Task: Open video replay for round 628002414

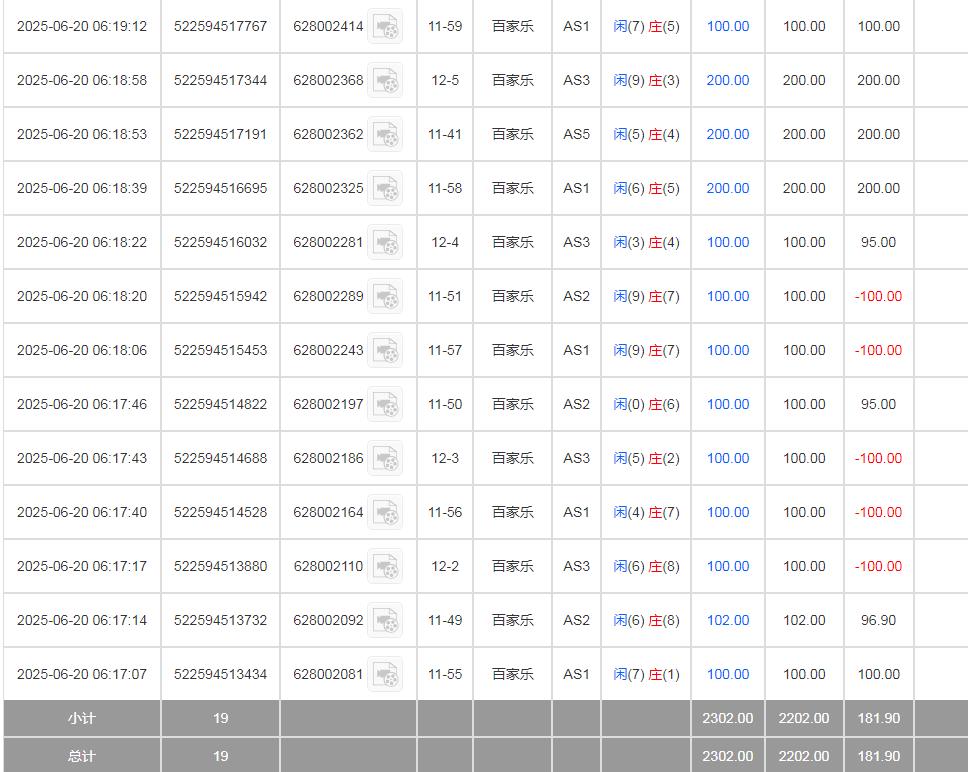Action: coord(385,27)
